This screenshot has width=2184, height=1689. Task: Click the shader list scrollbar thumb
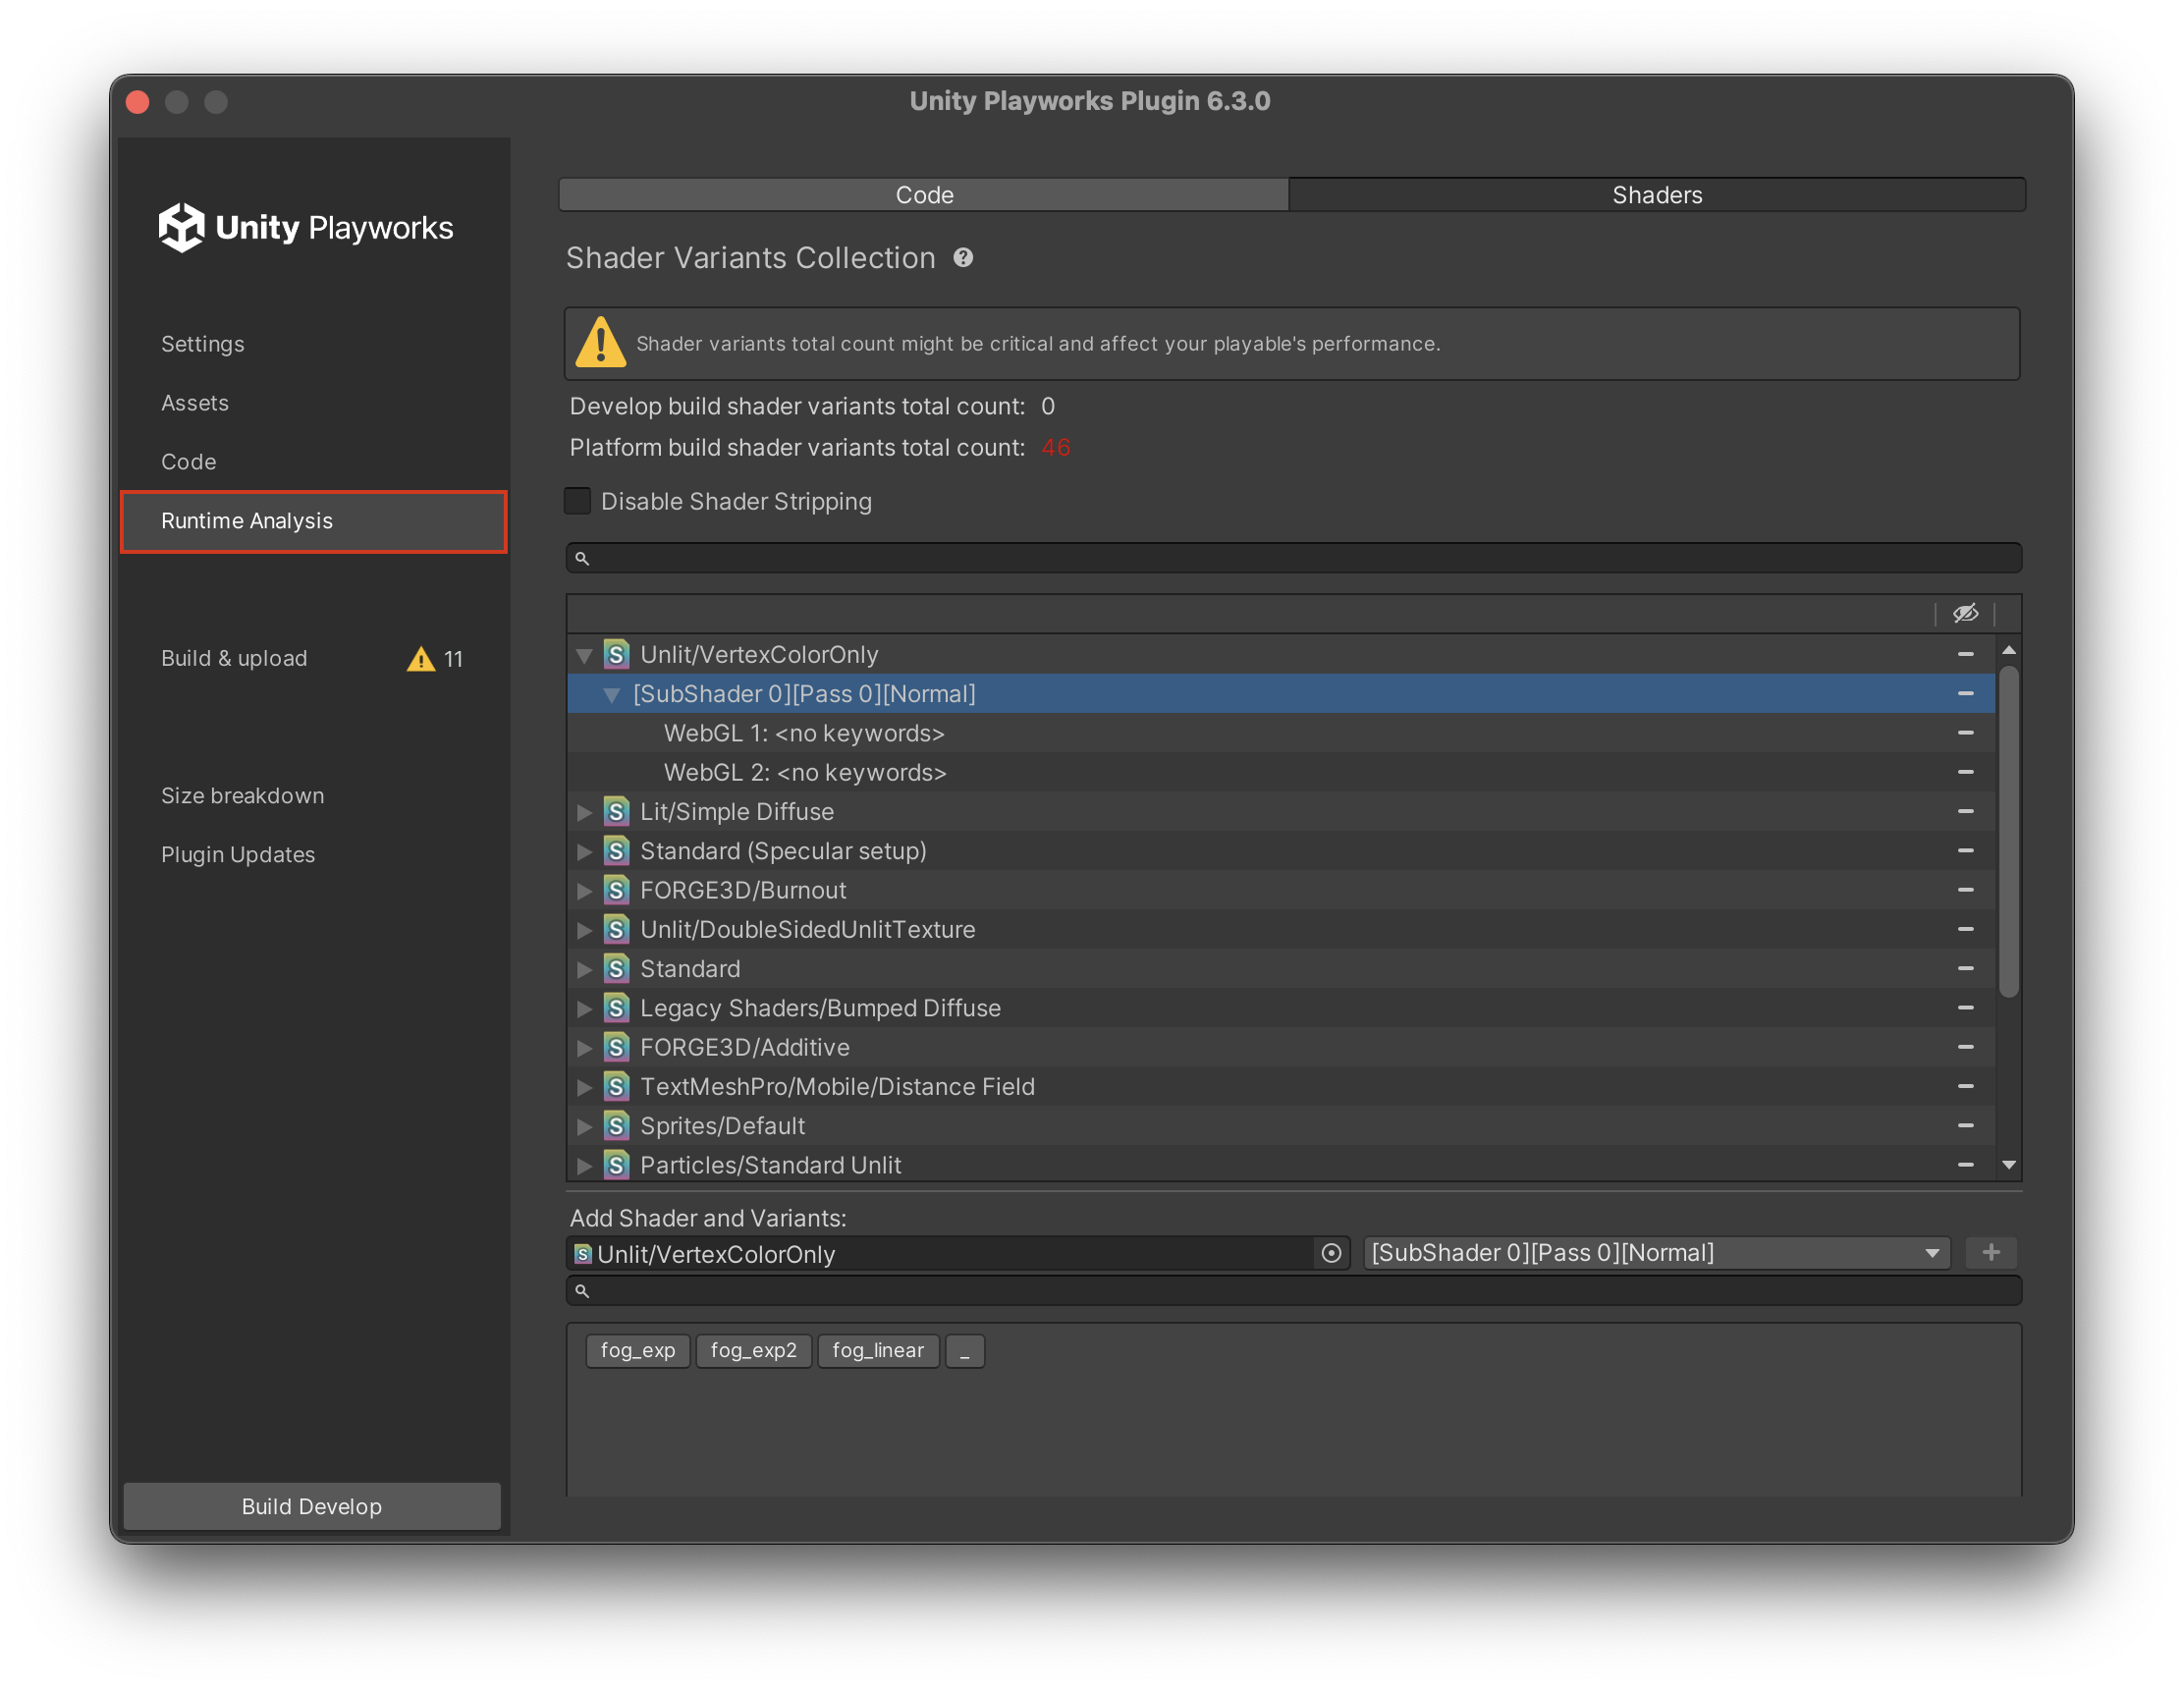2008,832
